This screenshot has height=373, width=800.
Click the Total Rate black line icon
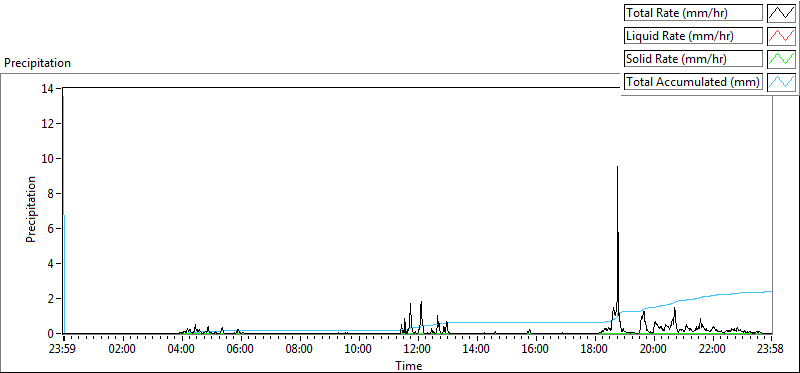(781, 13)
